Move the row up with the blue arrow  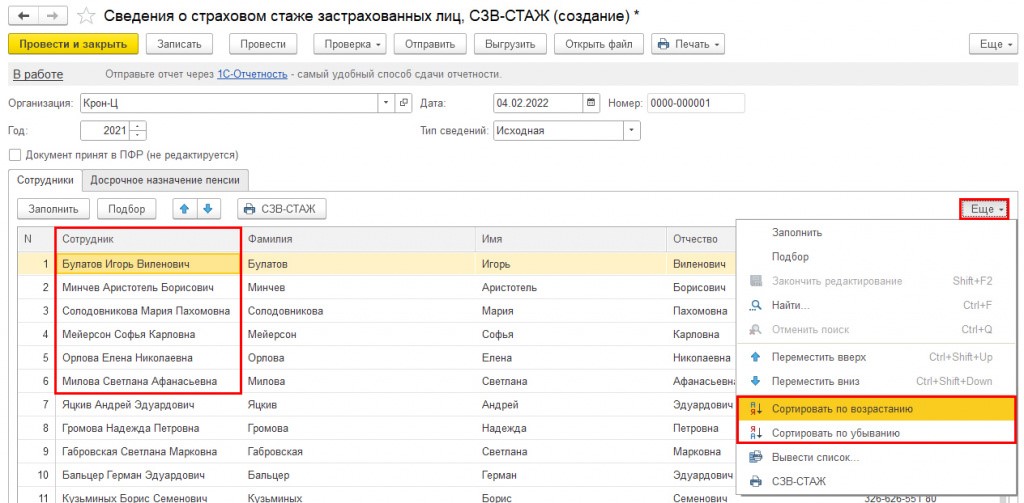click(187, 209)
